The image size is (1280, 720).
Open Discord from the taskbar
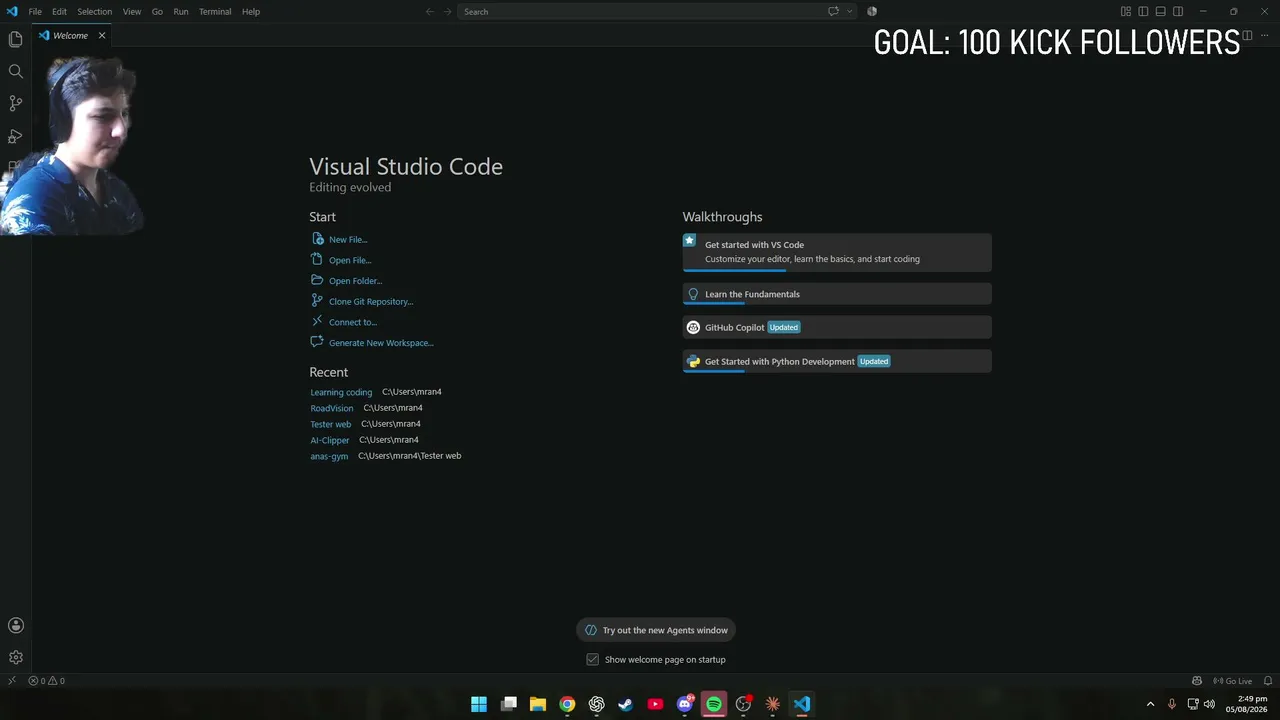[x=685, y=704]
